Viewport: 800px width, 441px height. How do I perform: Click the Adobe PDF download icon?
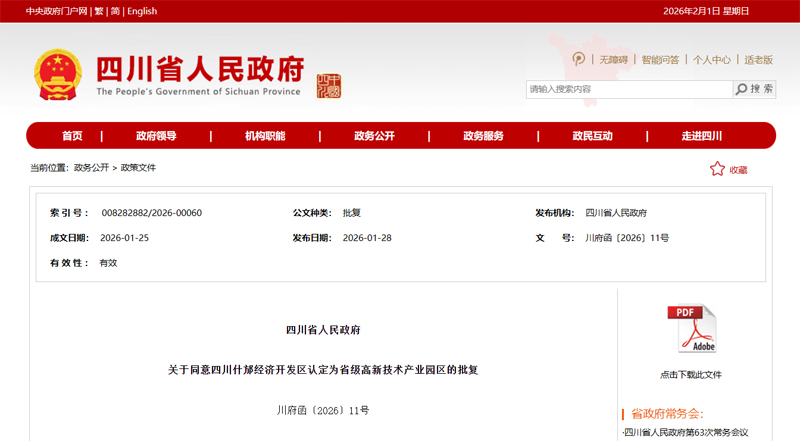pos(691,329)
